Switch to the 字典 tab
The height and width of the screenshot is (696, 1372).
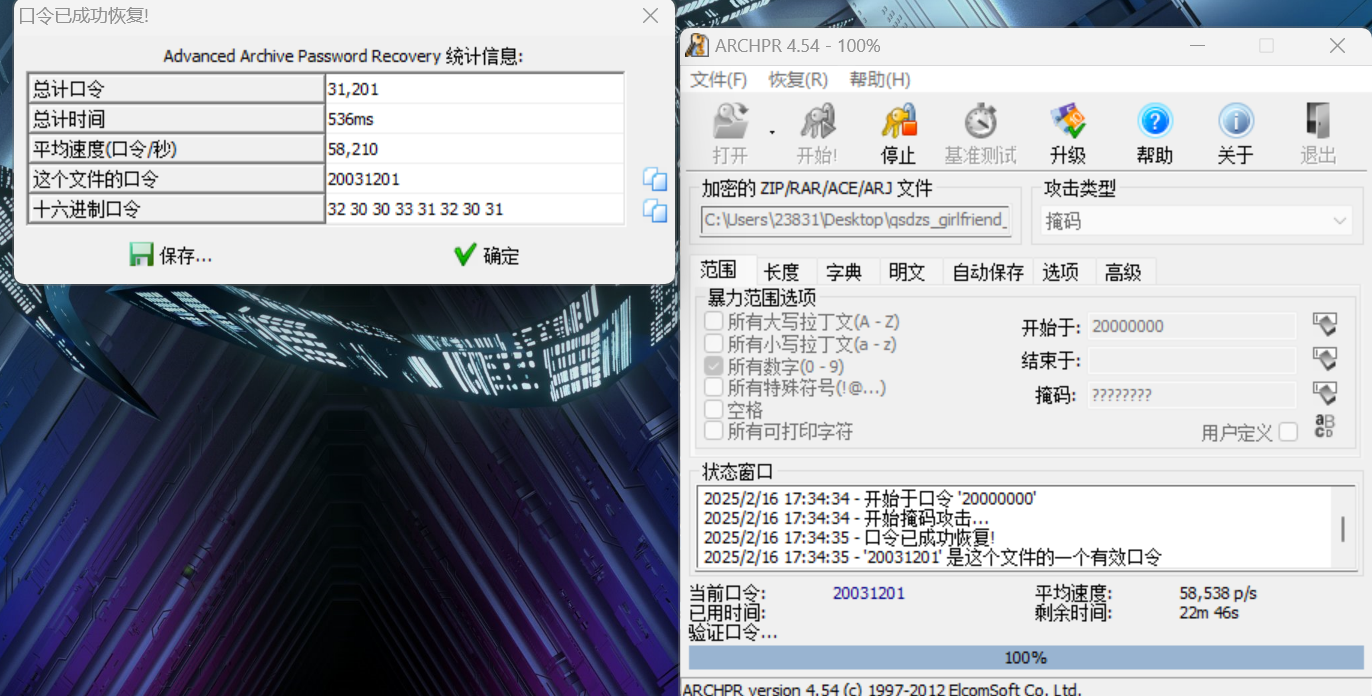tap(844, 272)
